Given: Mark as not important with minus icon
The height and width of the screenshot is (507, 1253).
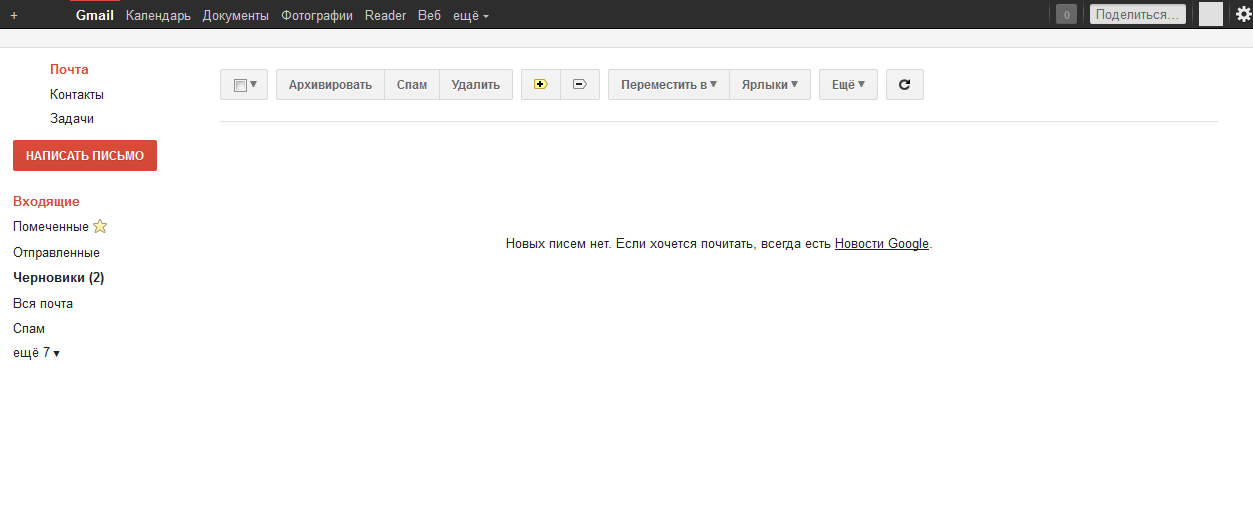Looking at the screenshot, I should point(580,85).
